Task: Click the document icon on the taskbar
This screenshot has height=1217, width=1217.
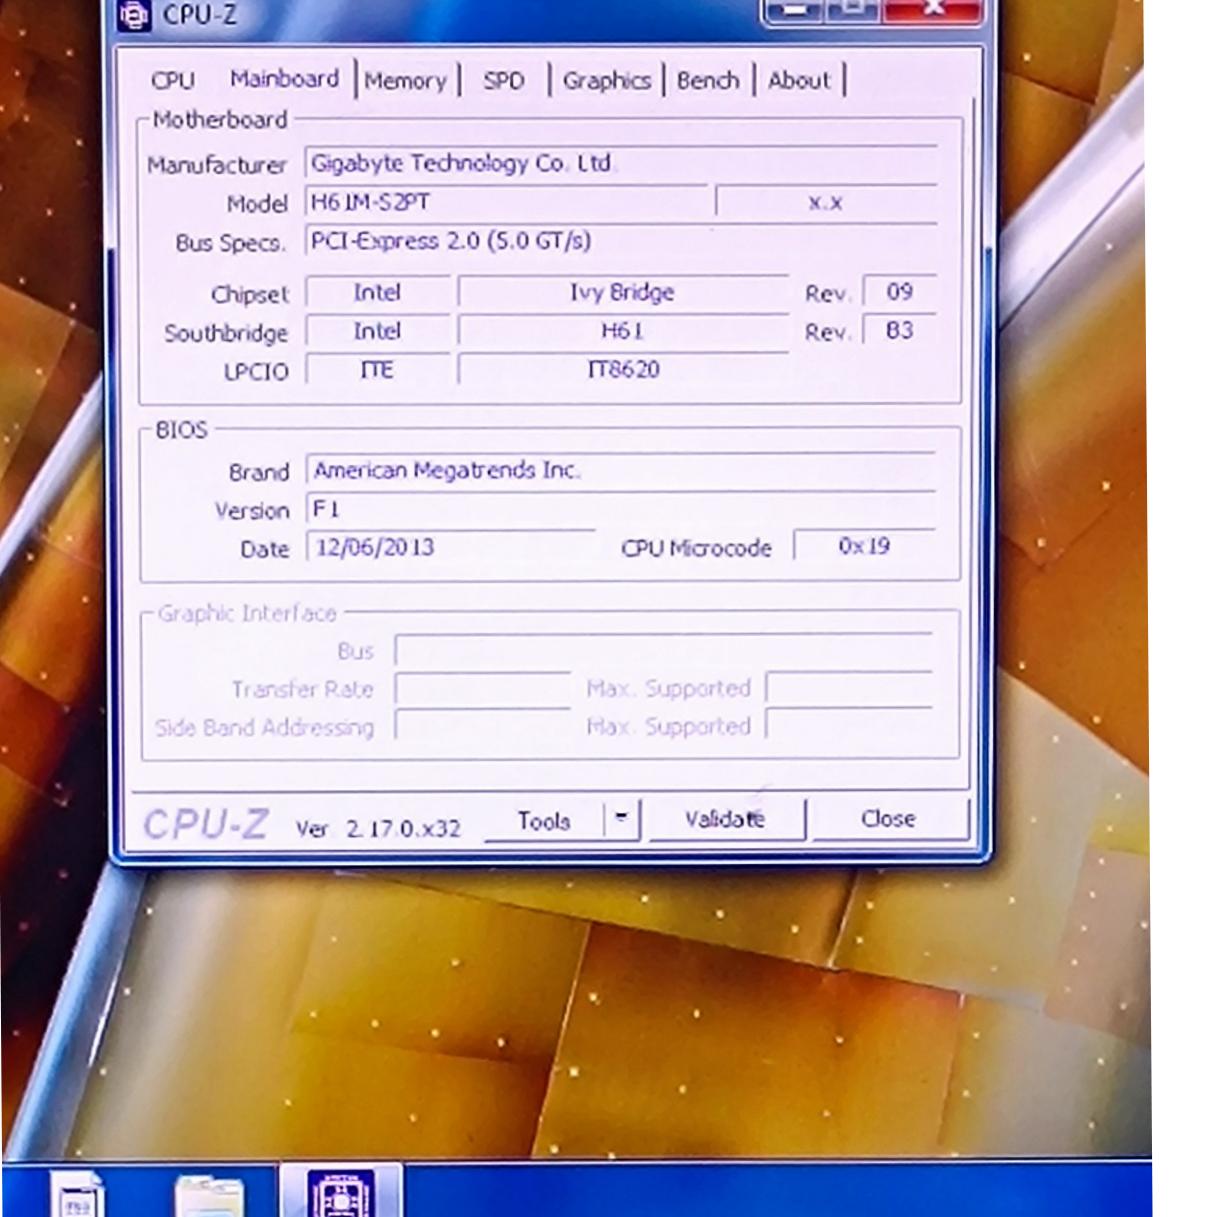Action: point(77,1196)
